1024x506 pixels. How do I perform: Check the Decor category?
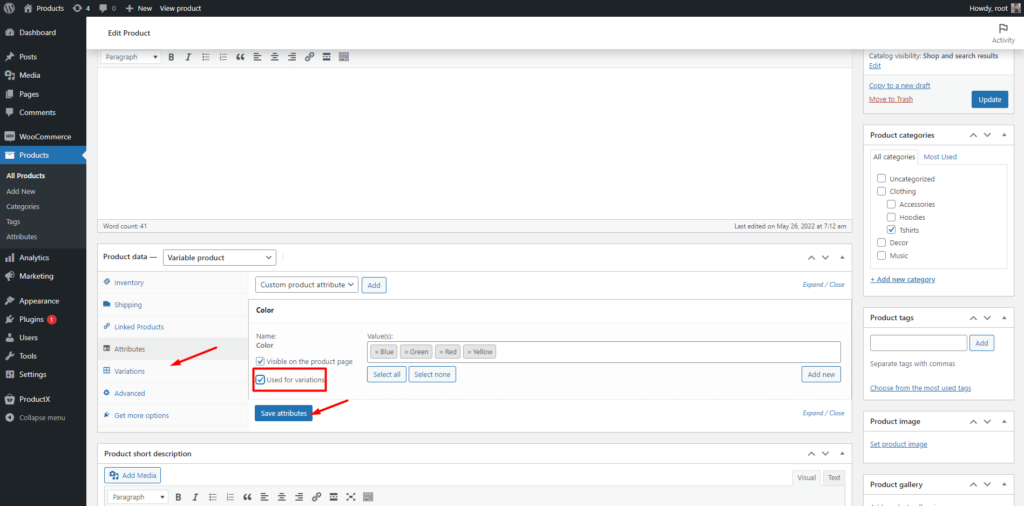tap(881, 242)
